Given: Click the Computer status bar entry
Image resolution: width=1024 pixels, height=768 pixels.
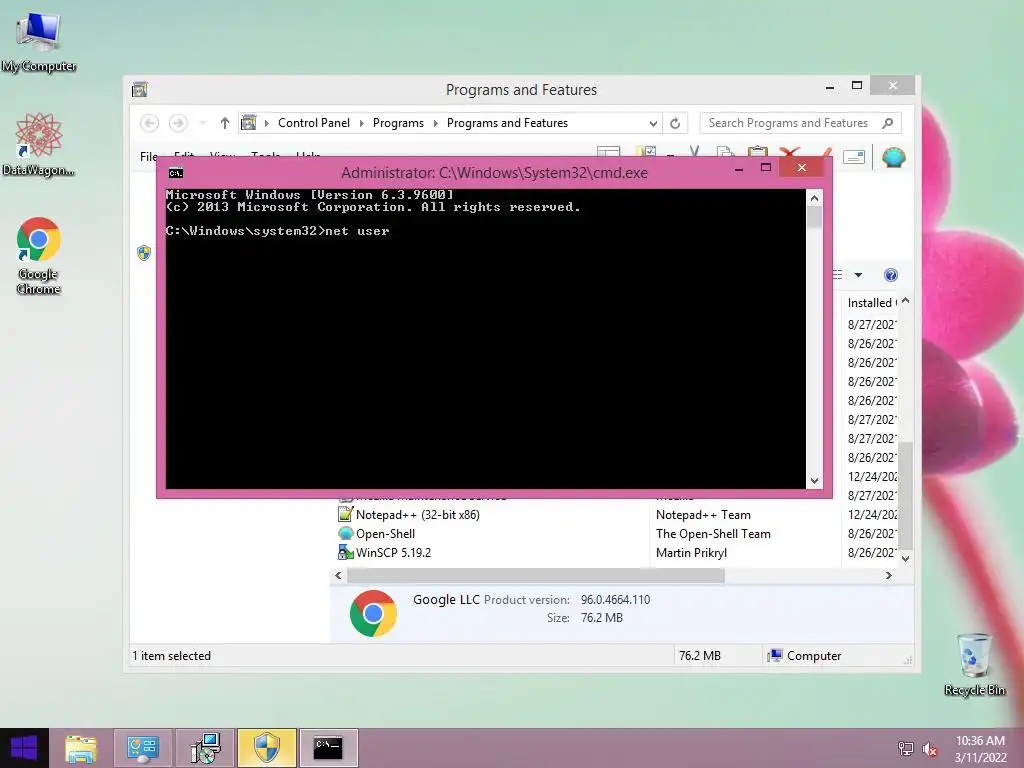Looking at the screenshot, I should [x=805, y=656].
